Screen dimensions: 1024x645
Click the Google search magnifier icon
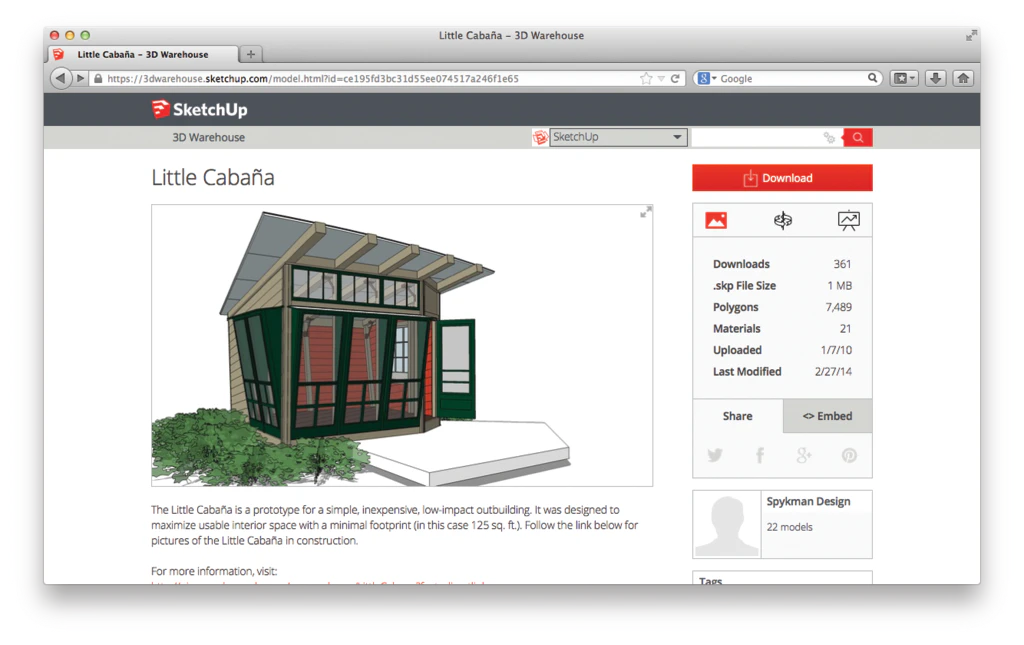[872, 78]
